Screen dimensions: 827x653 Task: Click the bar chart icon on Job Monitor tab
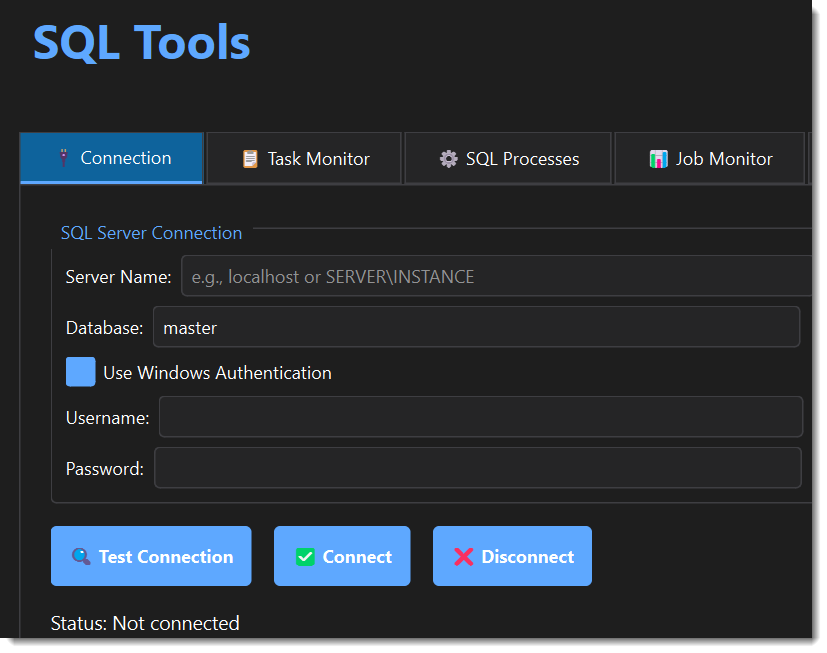659,157
